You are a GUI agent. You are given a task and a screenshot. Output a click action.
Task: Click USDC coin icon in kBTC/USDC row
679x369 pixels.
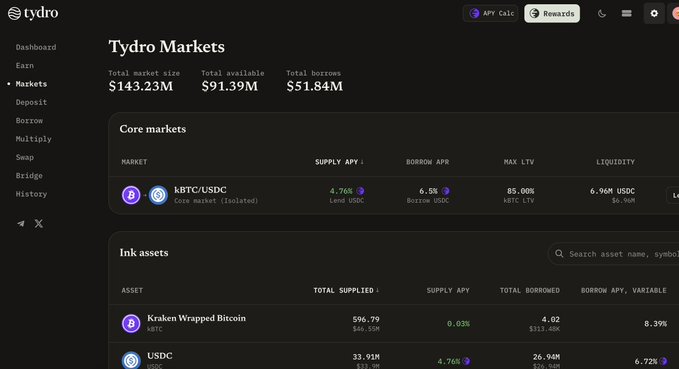[158, 195]
